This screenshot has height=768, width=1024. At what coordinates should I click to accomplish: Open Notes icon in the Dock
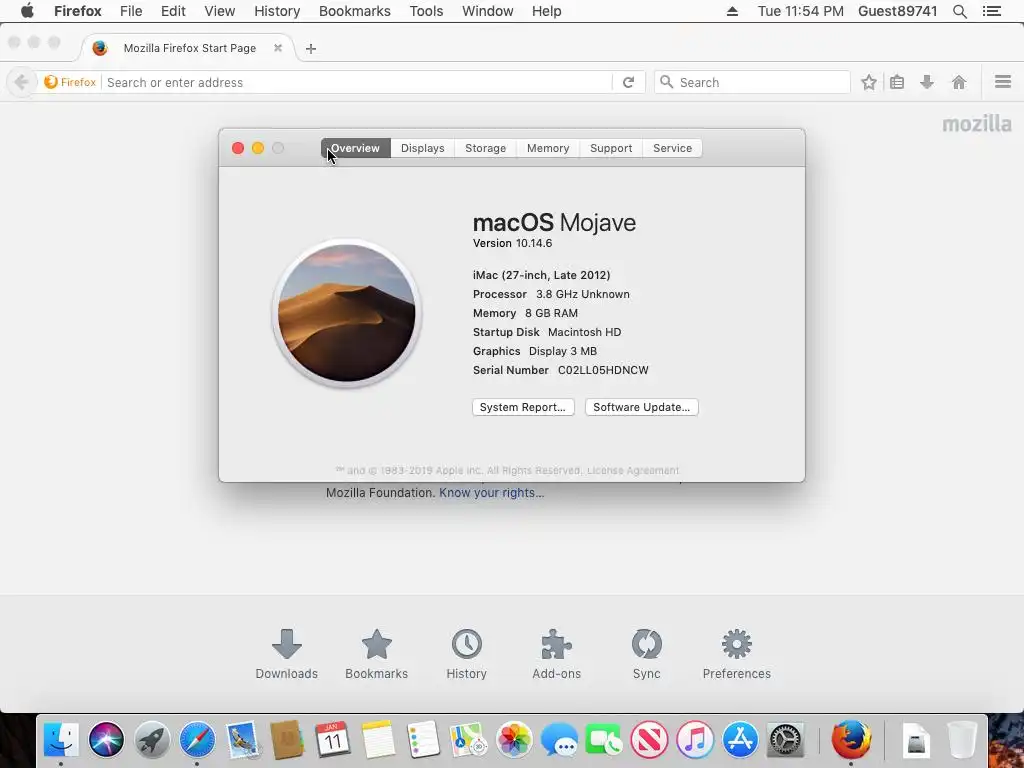coord(378,740)
